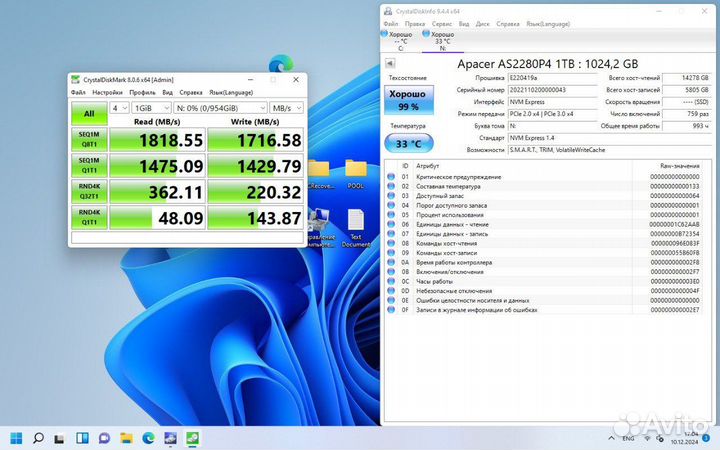720x450 pixels.
Task: Click the status orb for Единицы данных - чтение
Action: (391, 224)
